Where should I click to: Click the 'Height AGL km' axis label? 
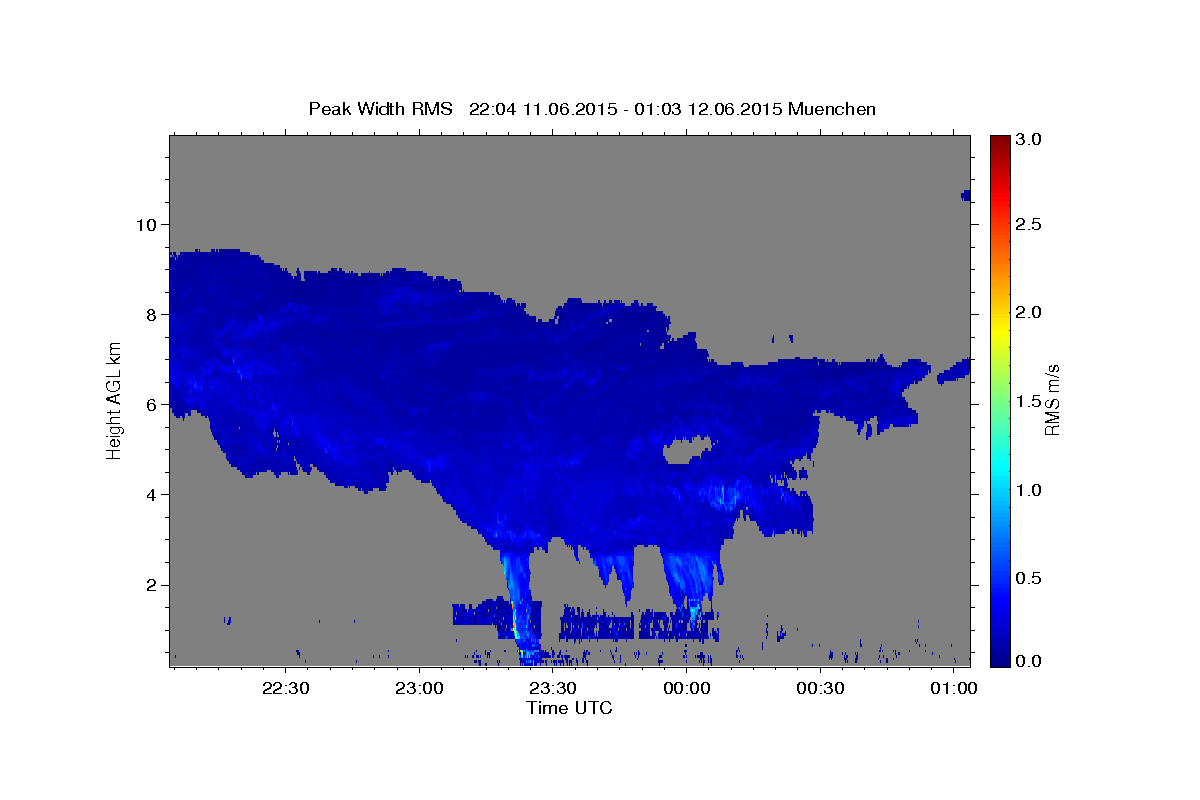click(x=115, y=401)
